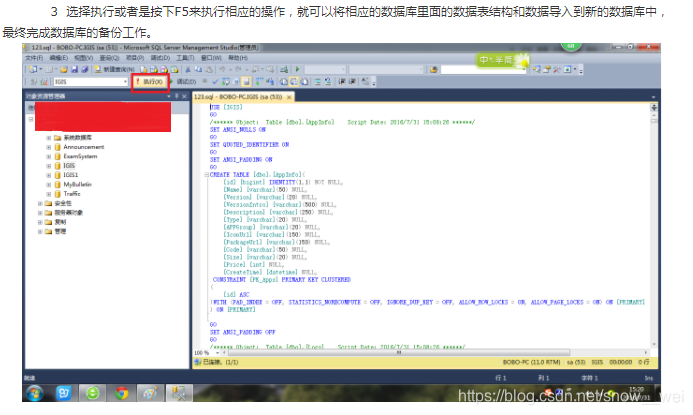Open the Edit (编辑) menu
The width and height of the screenshot is (693, 415).
pos(58,58)
